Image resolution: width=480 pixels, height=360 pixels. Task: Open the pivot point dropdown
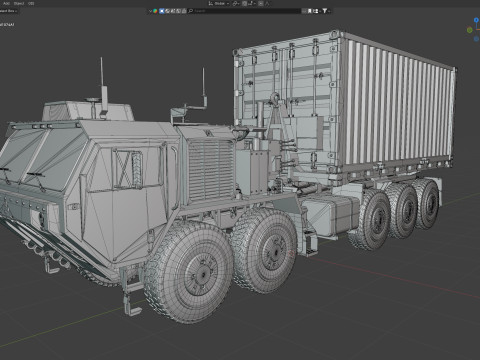[236, 3]
